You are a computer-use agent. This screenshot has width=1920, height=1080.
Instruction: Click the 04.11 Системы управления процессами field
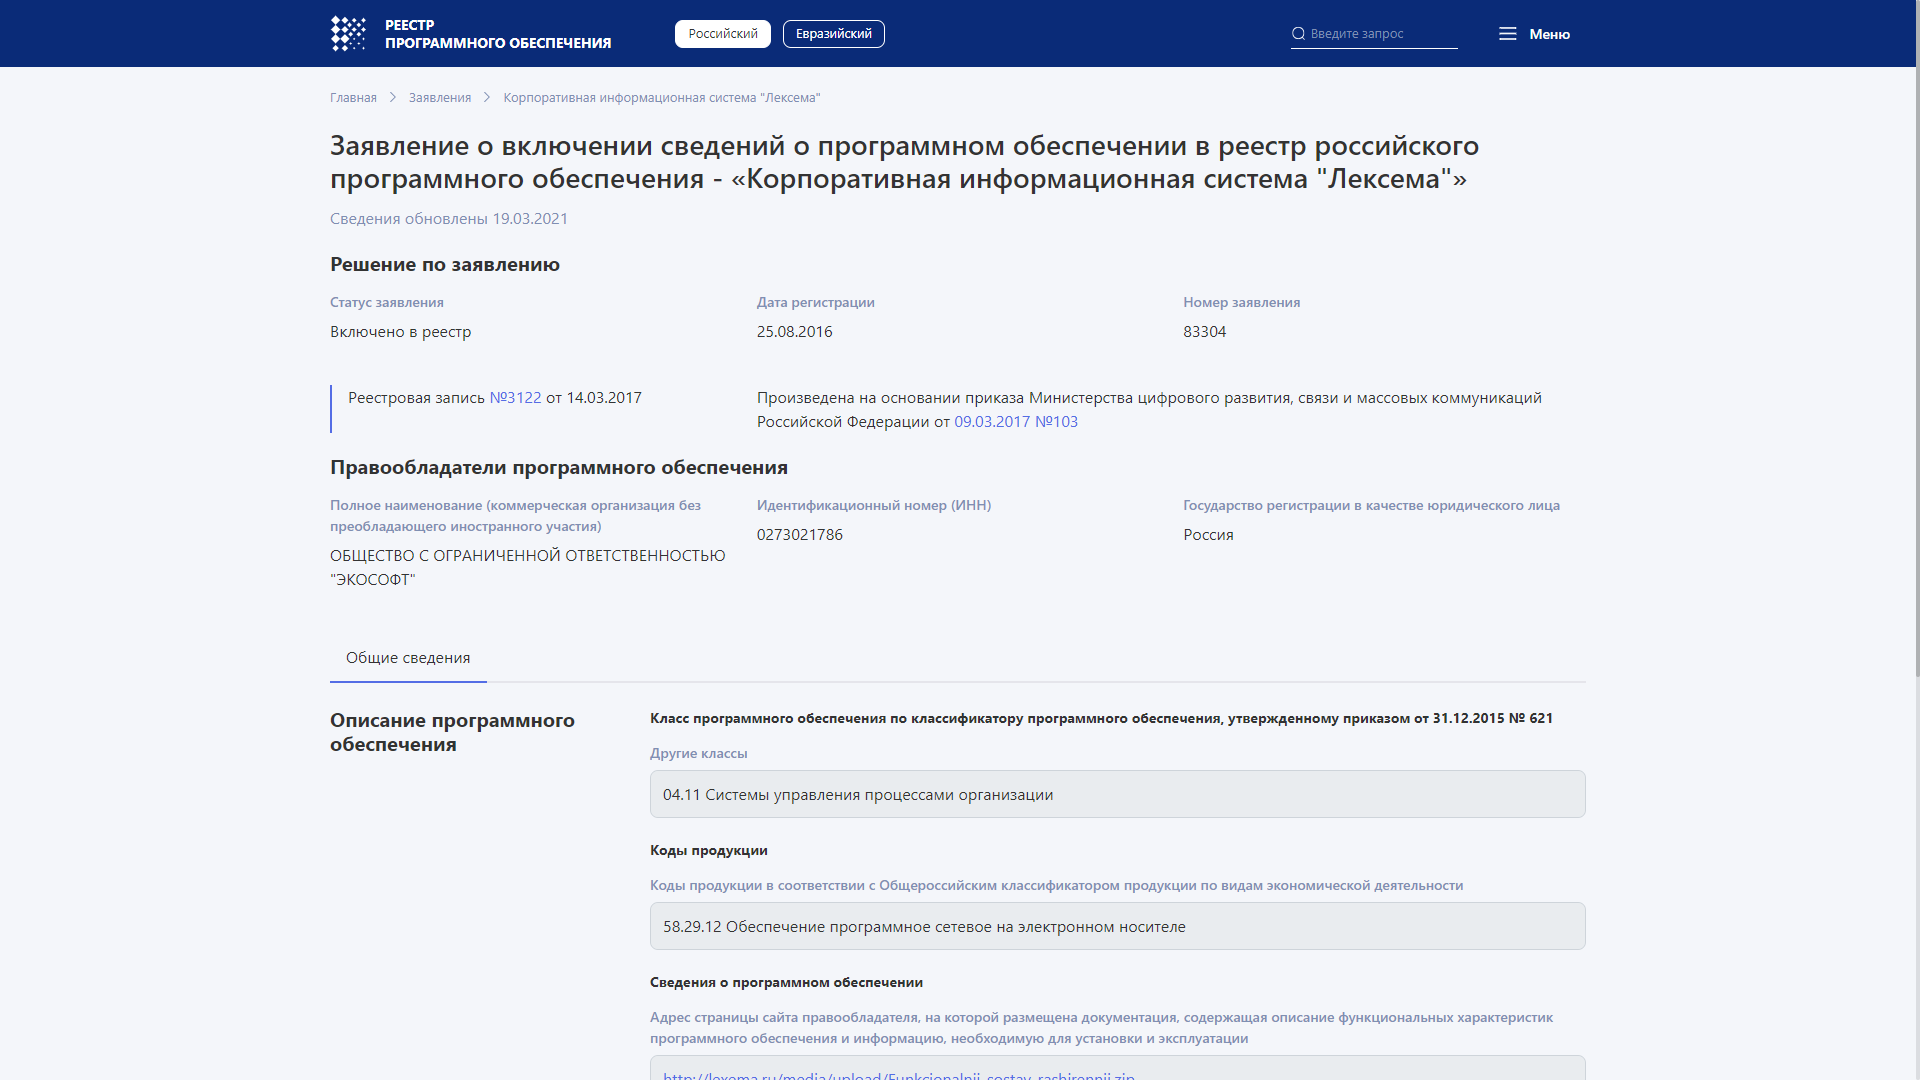click(1117, 794)
